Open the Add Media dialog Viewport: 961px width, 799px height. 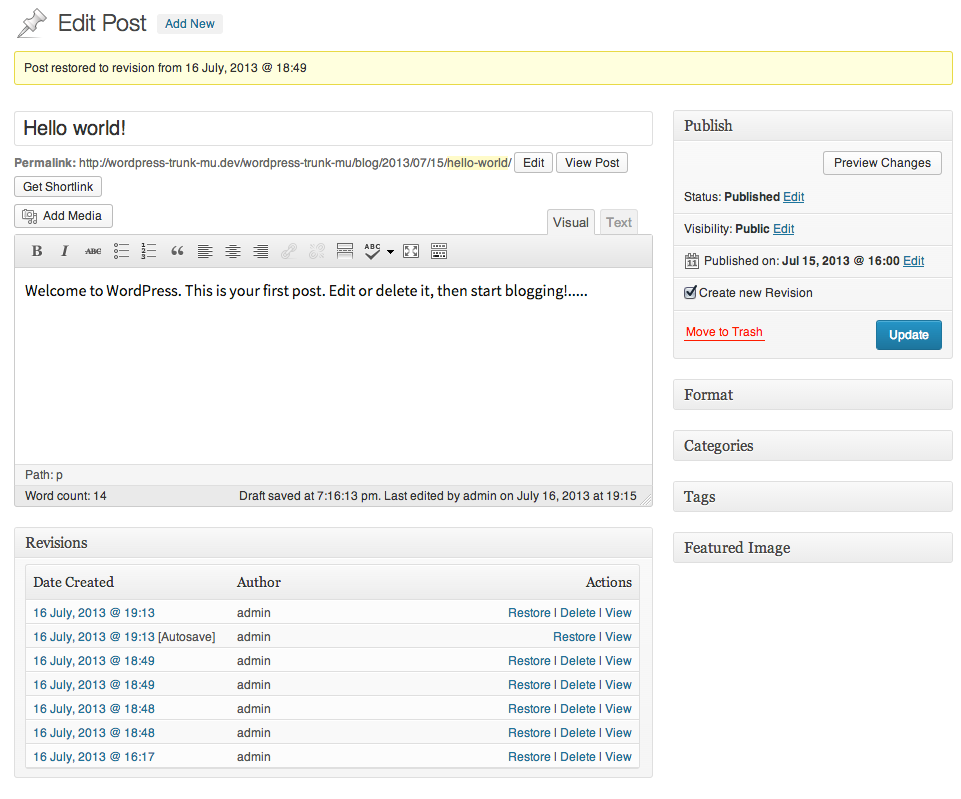point(64,216)
